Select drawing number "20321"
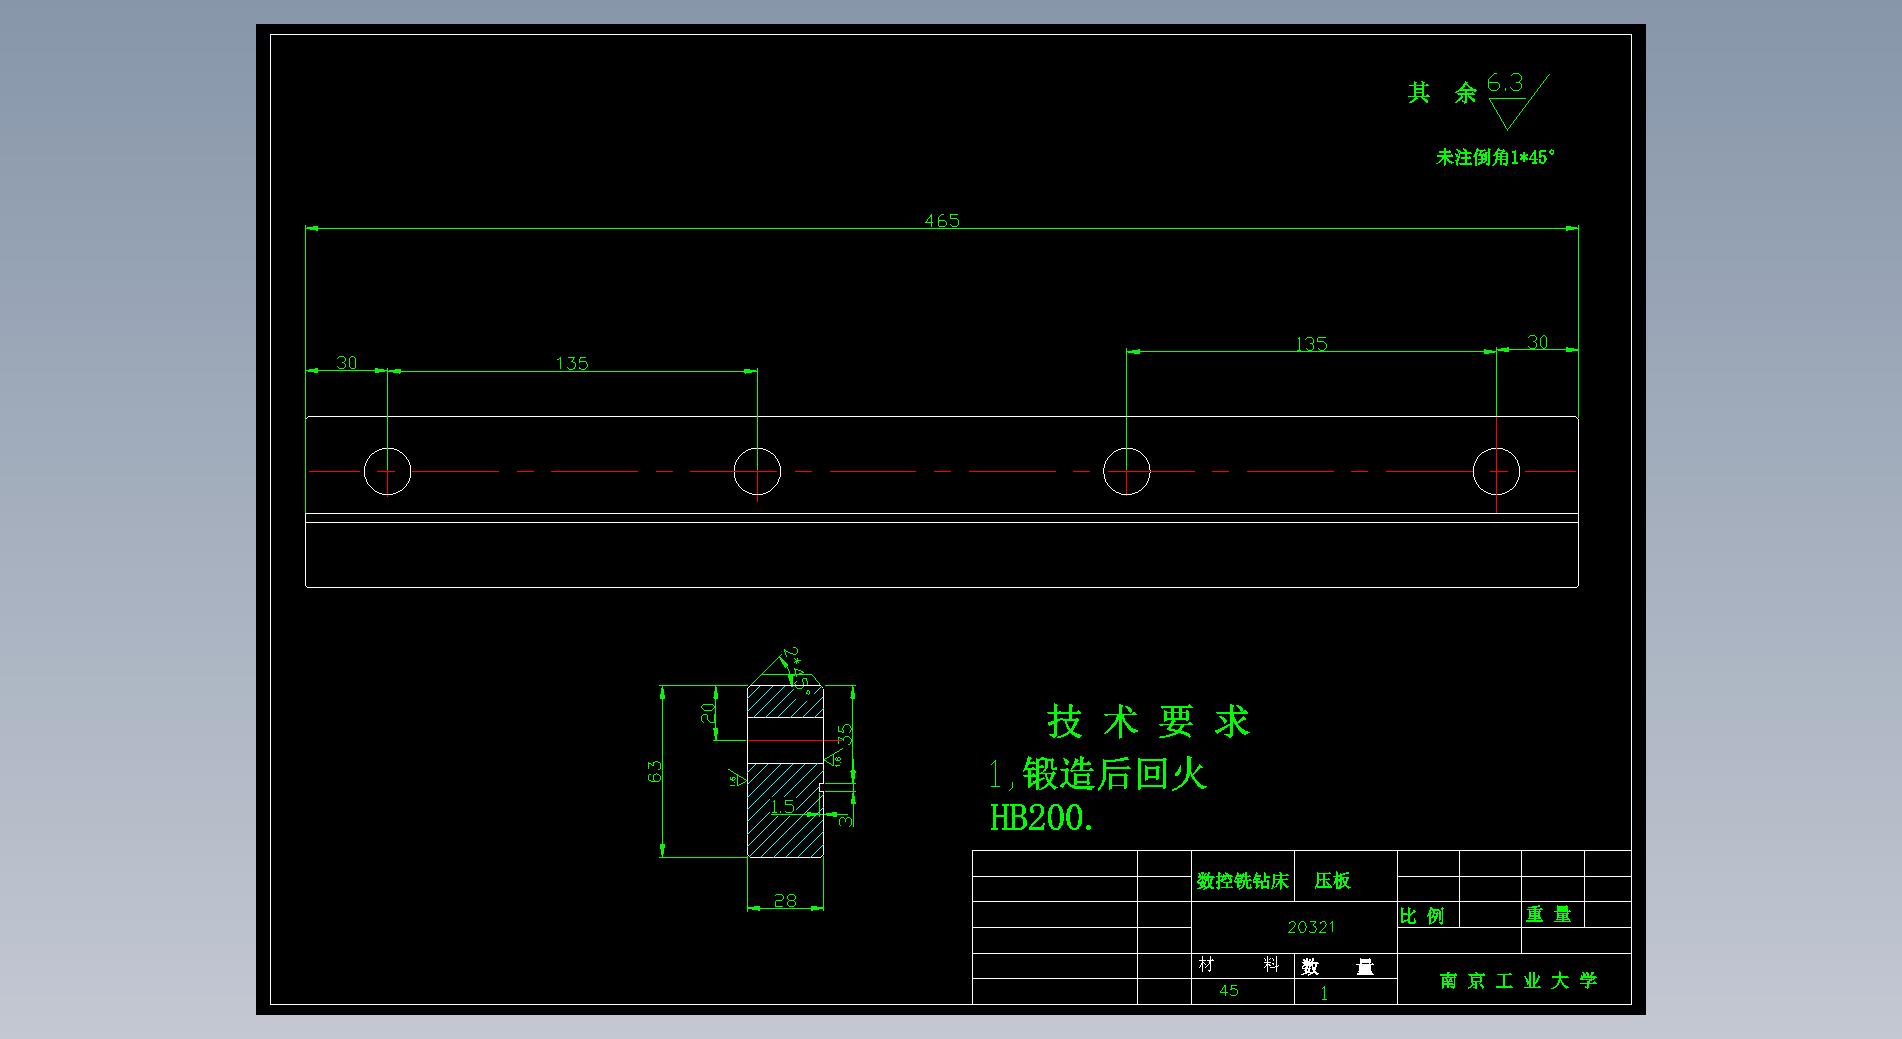The image size is (1902, 1039). 1311,927
